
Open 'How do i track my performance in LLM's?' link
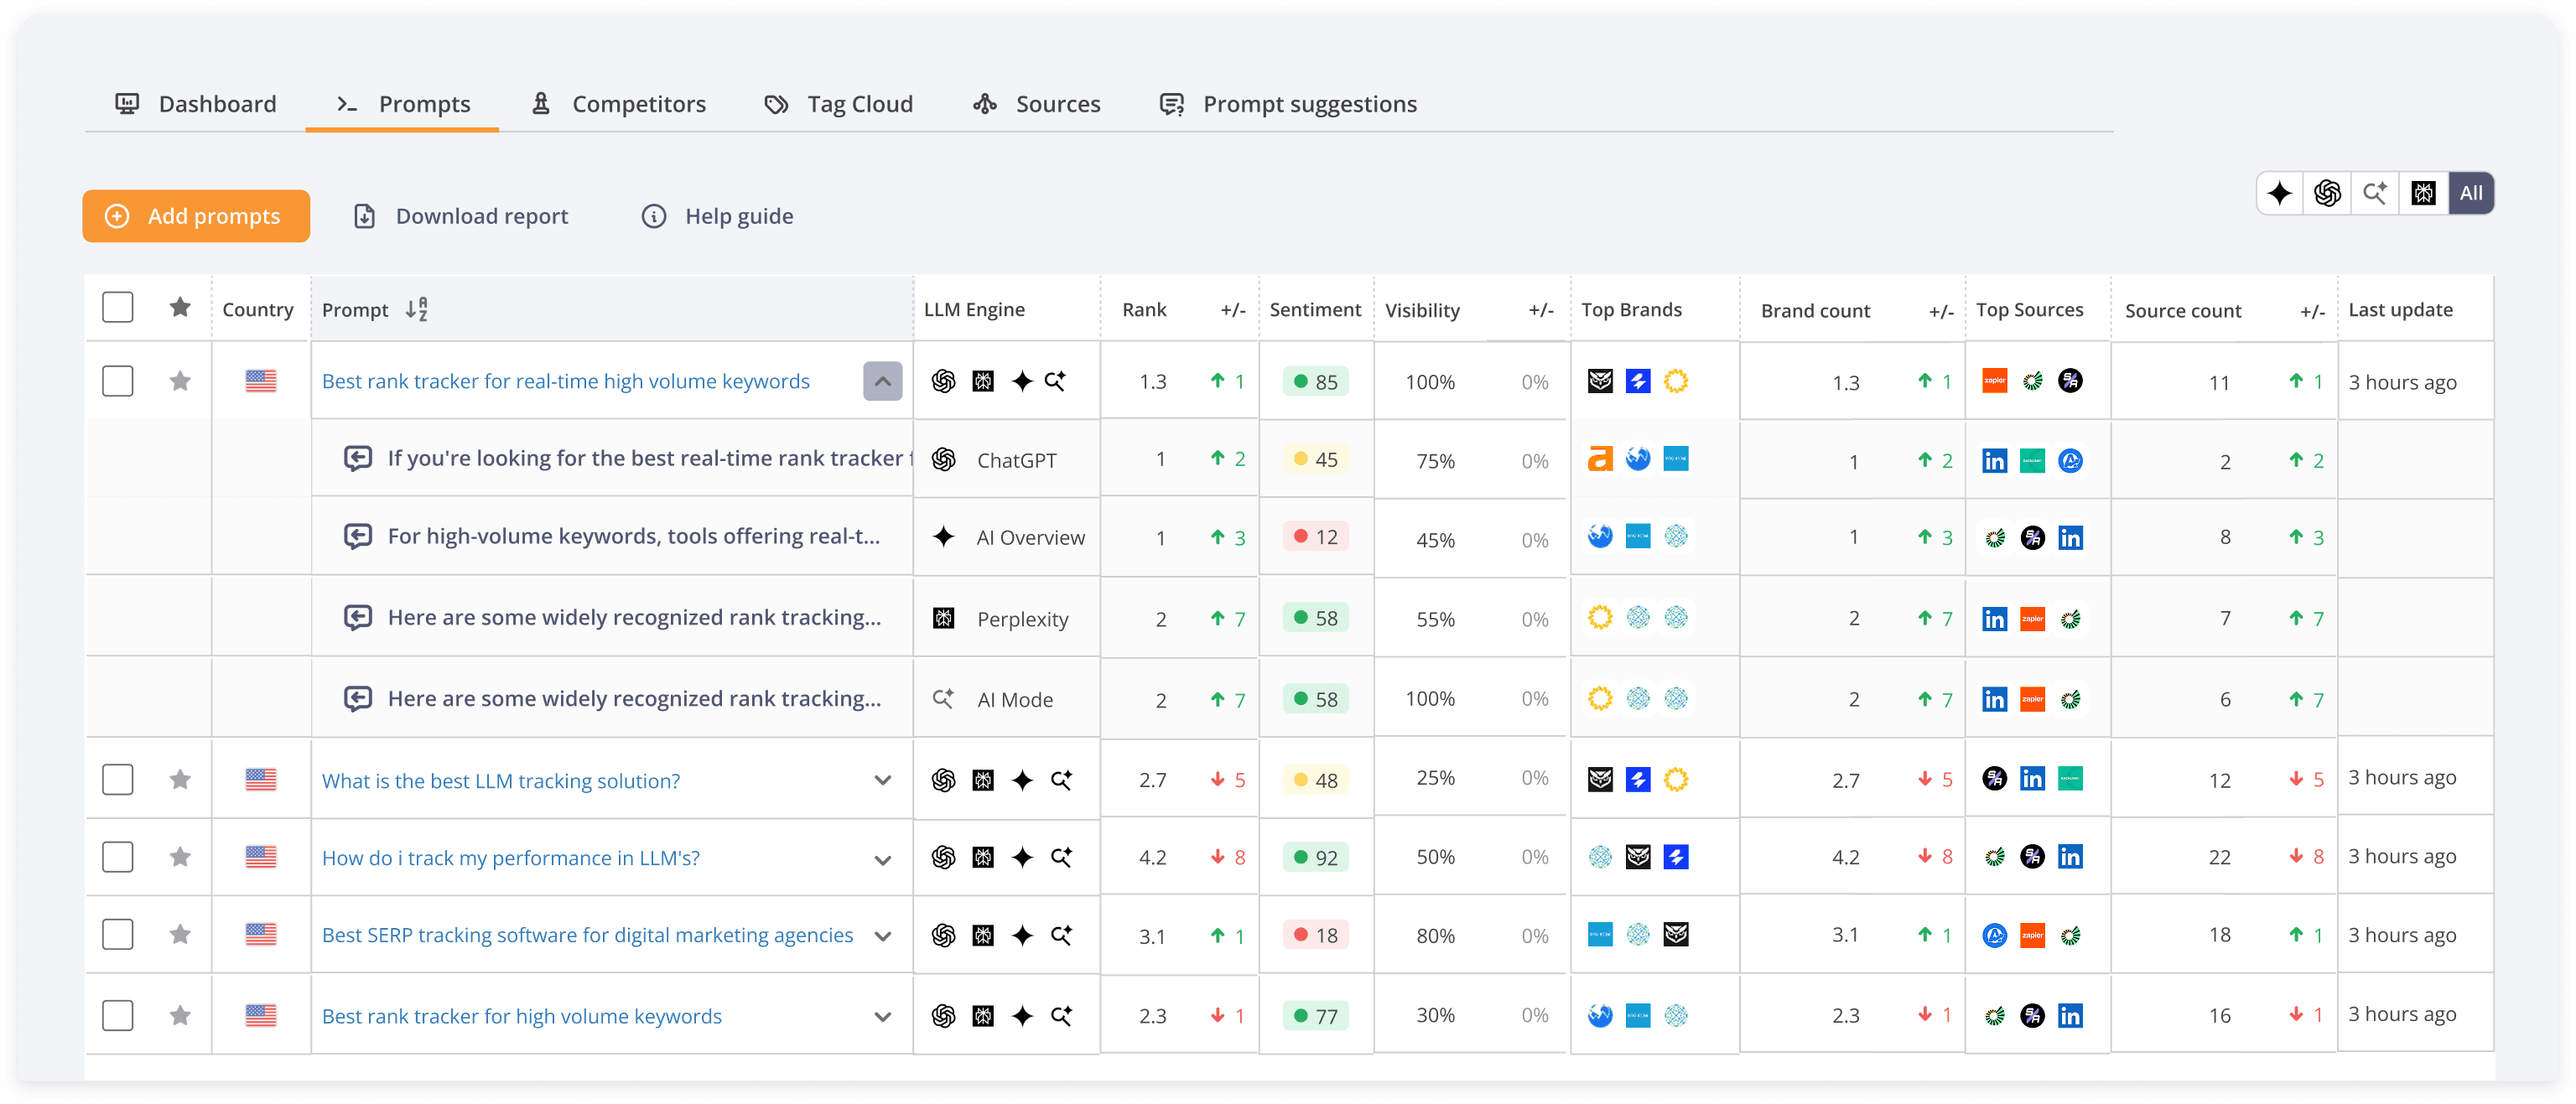(x=511, y=858)
